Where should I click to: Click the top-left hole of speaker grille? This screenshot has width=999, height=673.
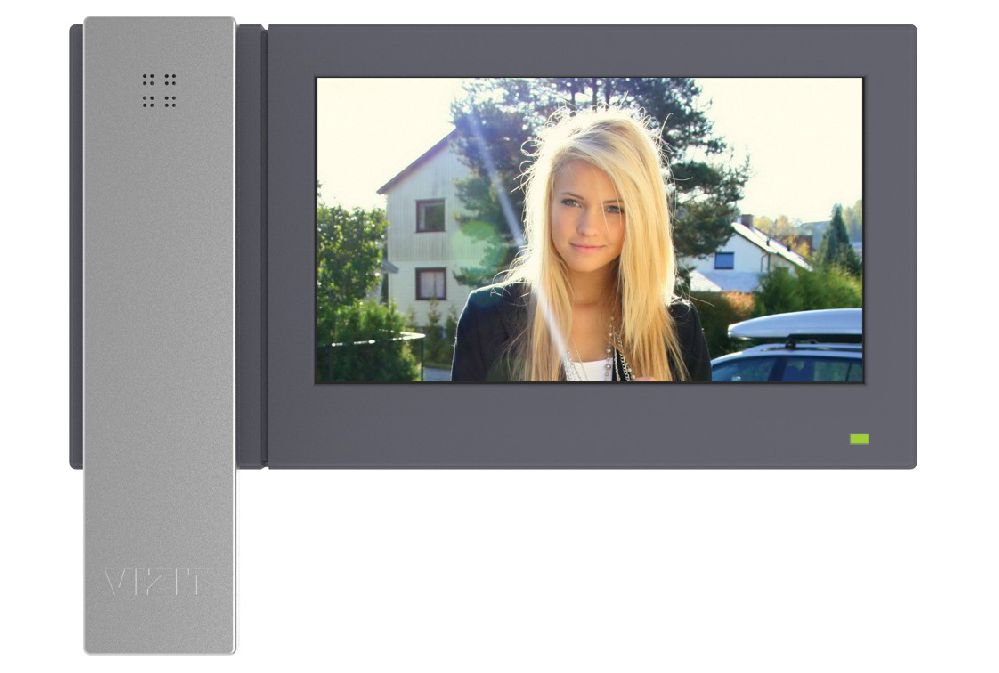pyautogui.click(x=146, y=77)
